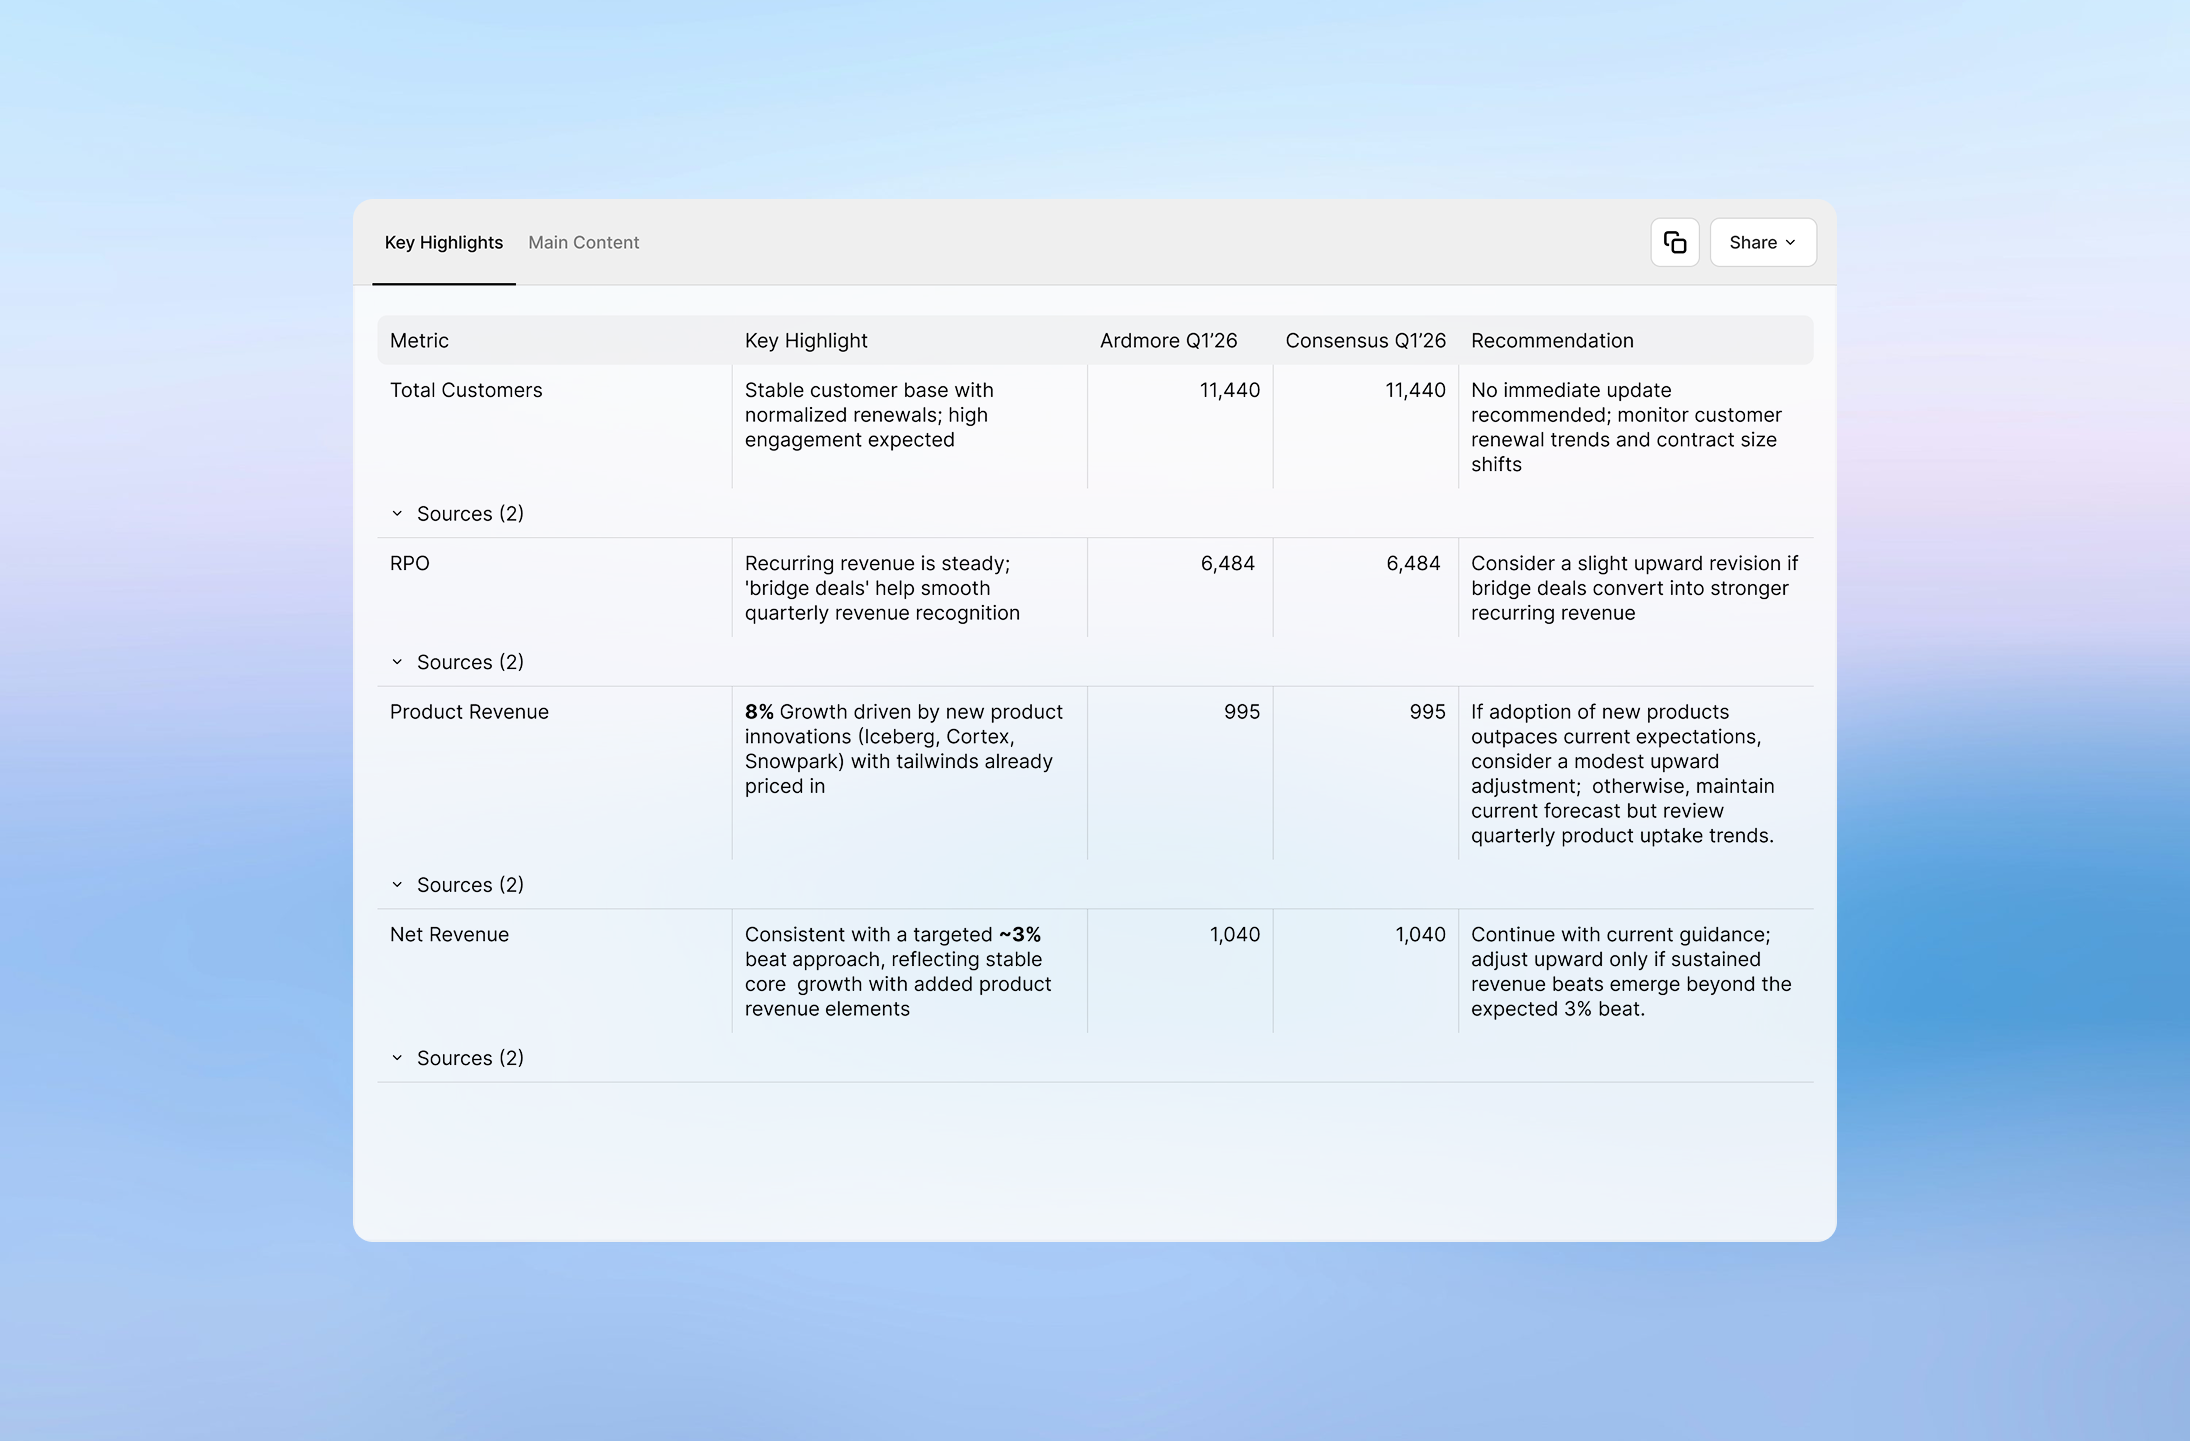Click the bold 8% growth highlight text

coord(759,712)
